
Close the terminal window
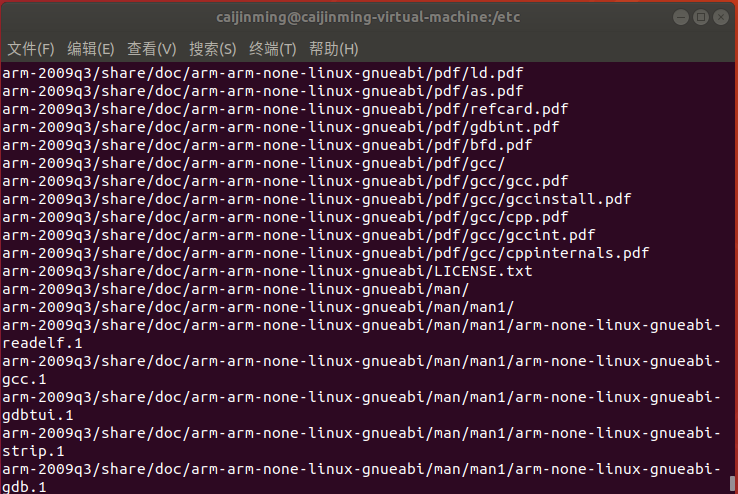click(x=721, y=17)
